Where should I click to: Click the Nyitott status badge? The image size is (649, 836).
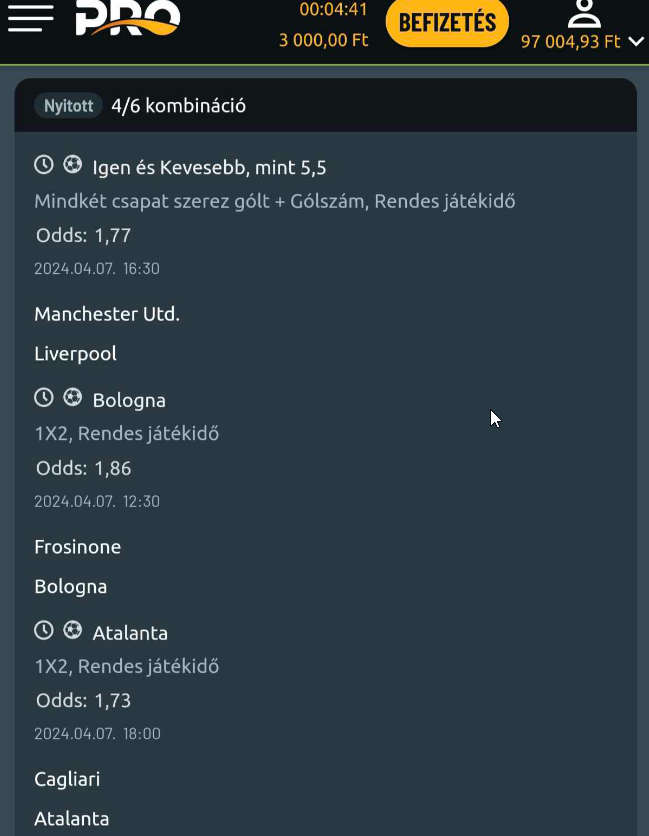(69, 106)
